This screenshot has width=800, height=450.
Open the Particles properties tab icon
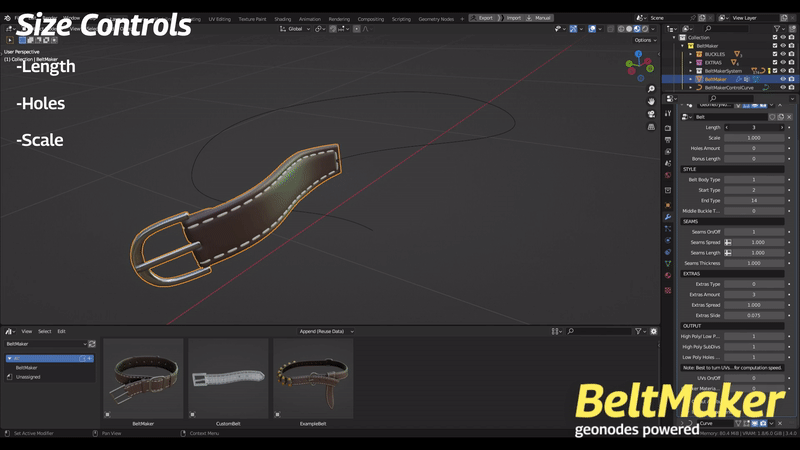click(668, 229)
